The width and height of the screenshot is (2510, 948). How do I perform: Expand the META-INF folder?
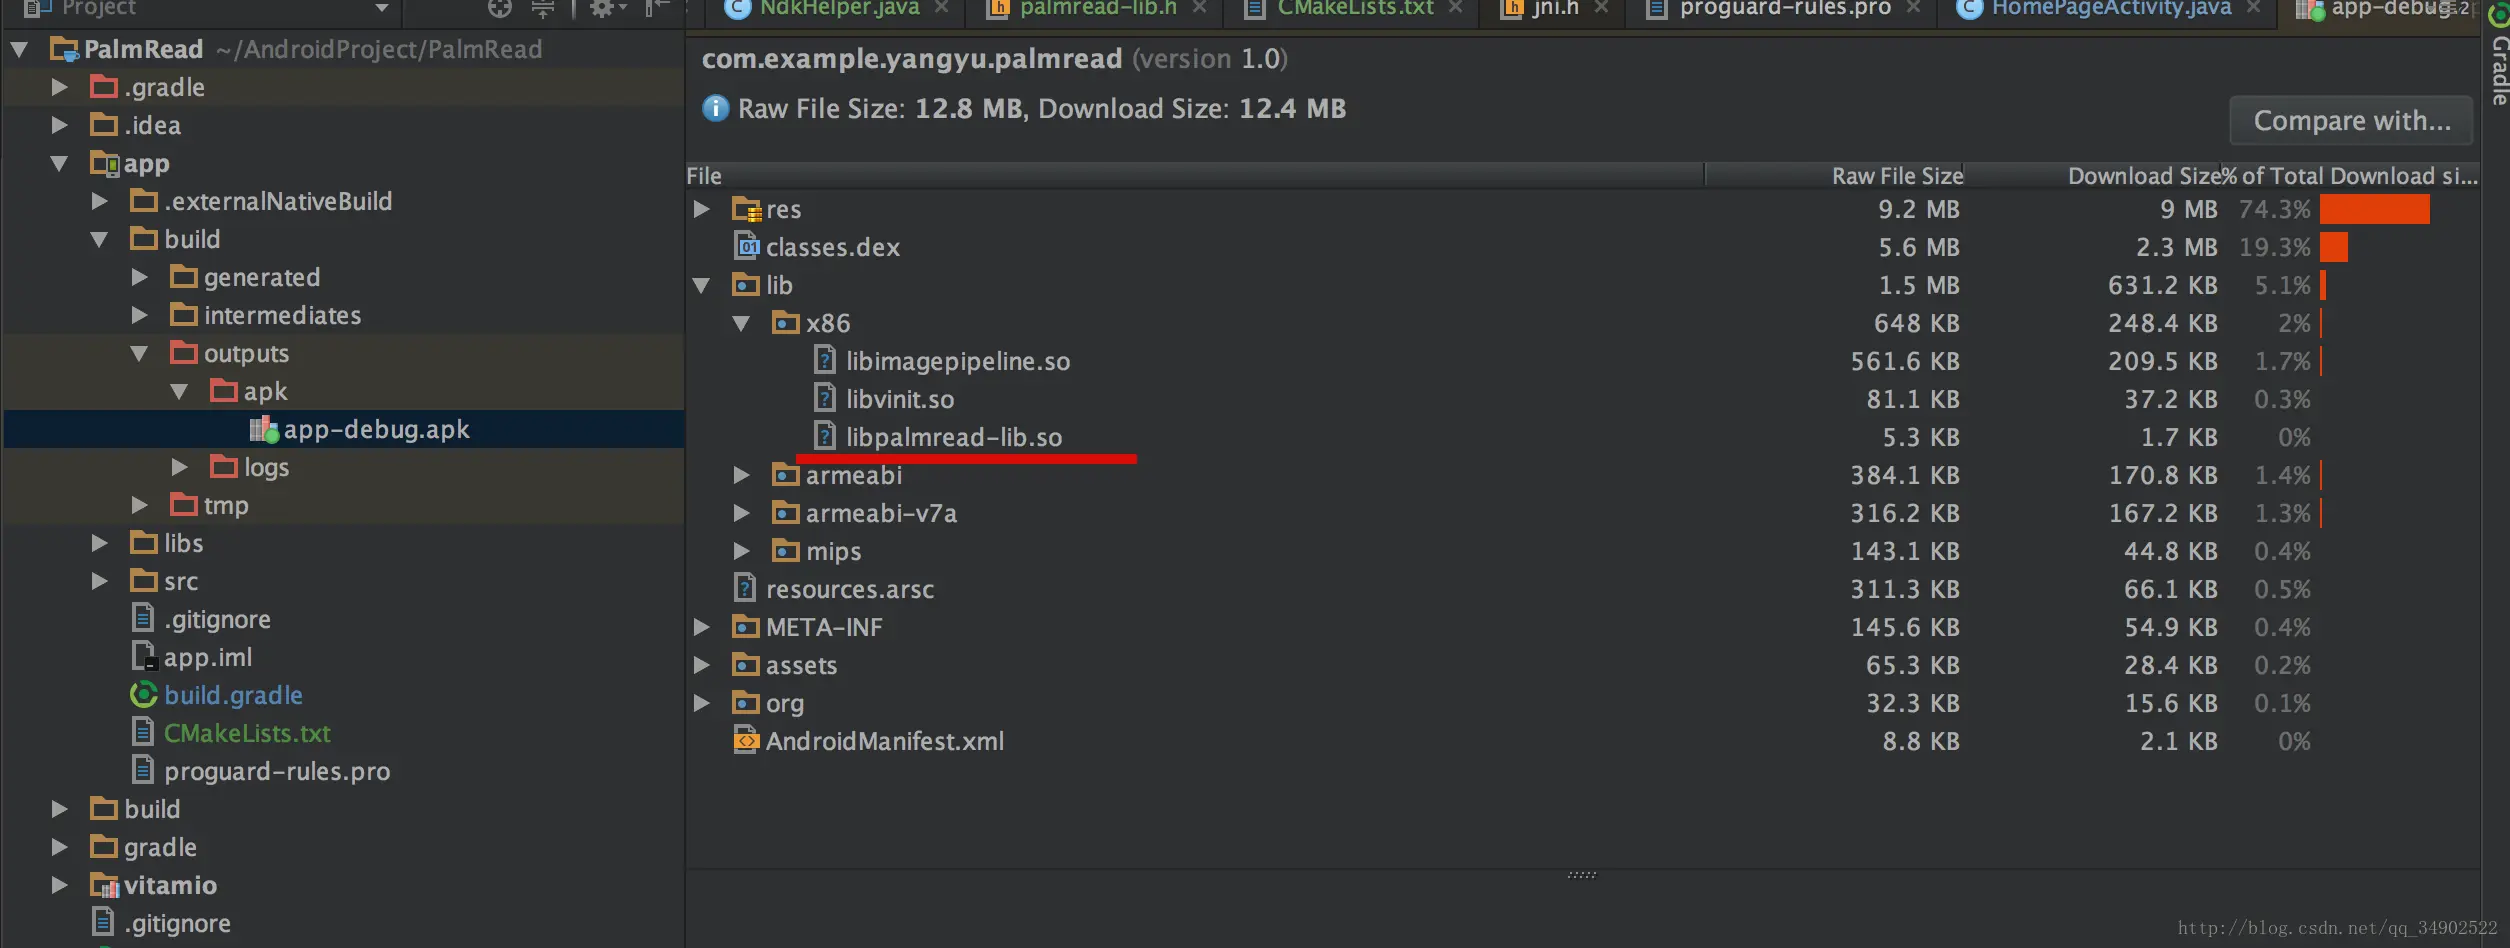click(702, 627)
